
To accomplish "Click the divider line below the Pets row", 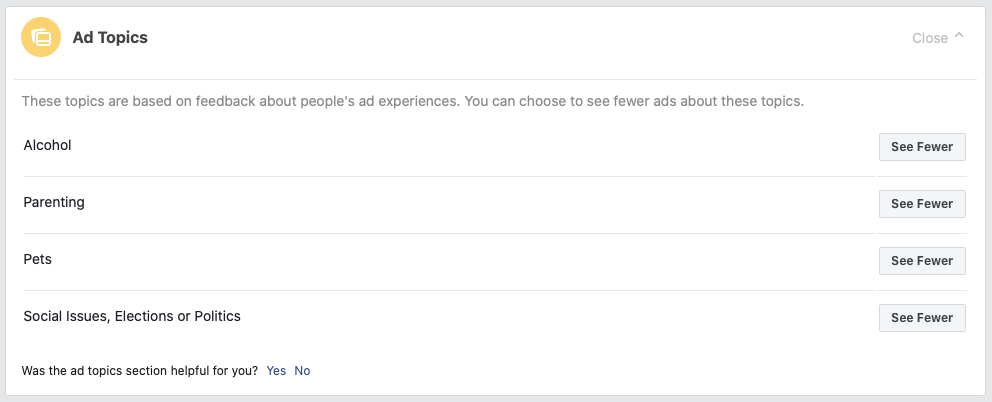I will click(495, 291).
